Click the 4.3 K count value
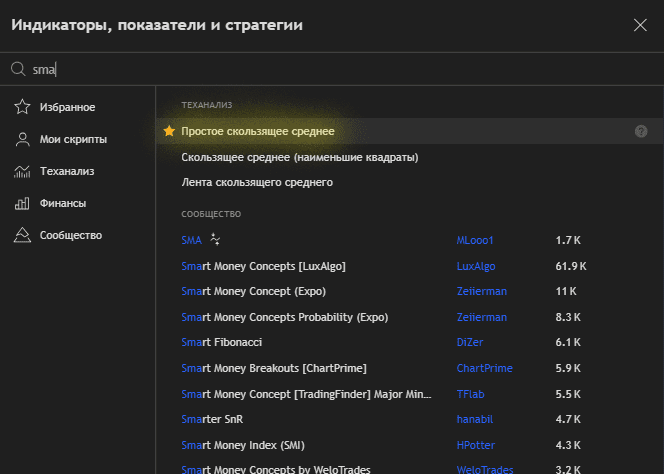 (x=568, y=445)
